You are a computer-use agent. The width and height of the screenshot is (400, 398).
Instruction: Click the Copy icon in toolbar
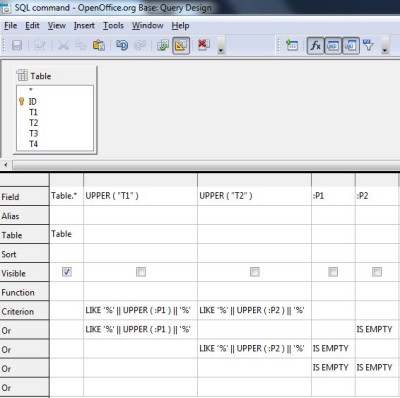coord(81,45)
